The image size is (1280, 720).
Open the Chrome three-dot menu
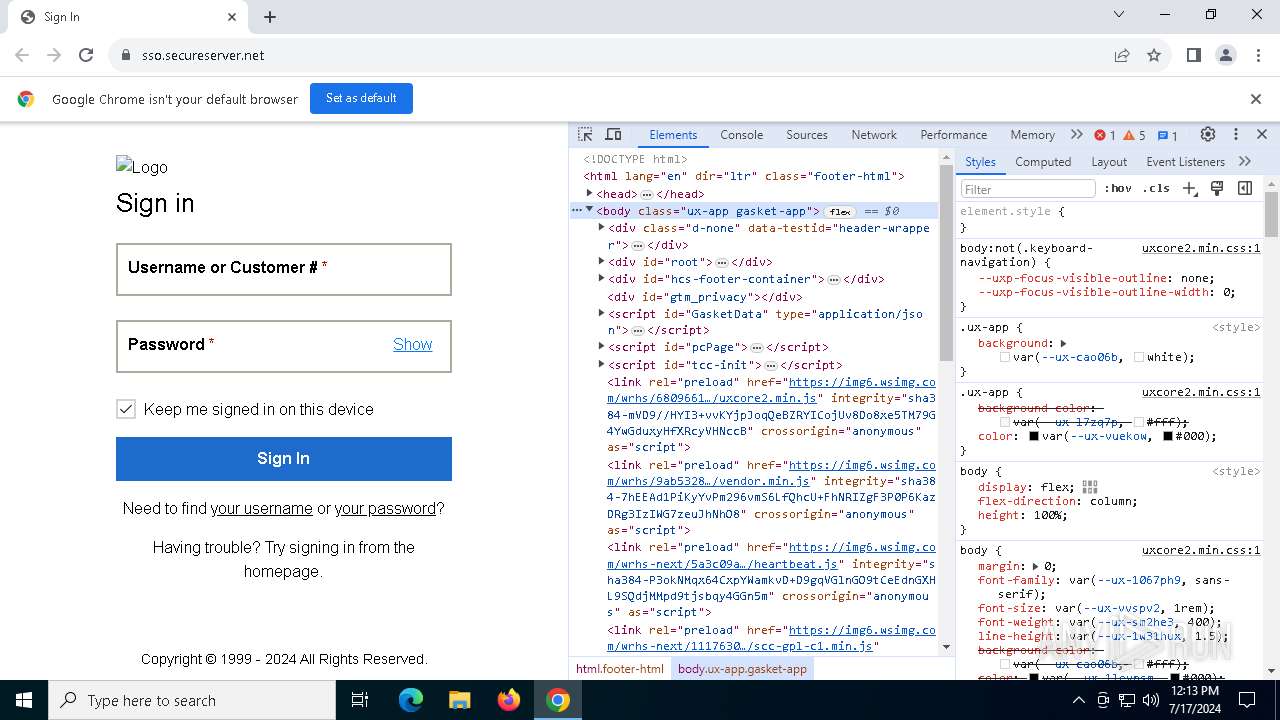coord(1258,56)
